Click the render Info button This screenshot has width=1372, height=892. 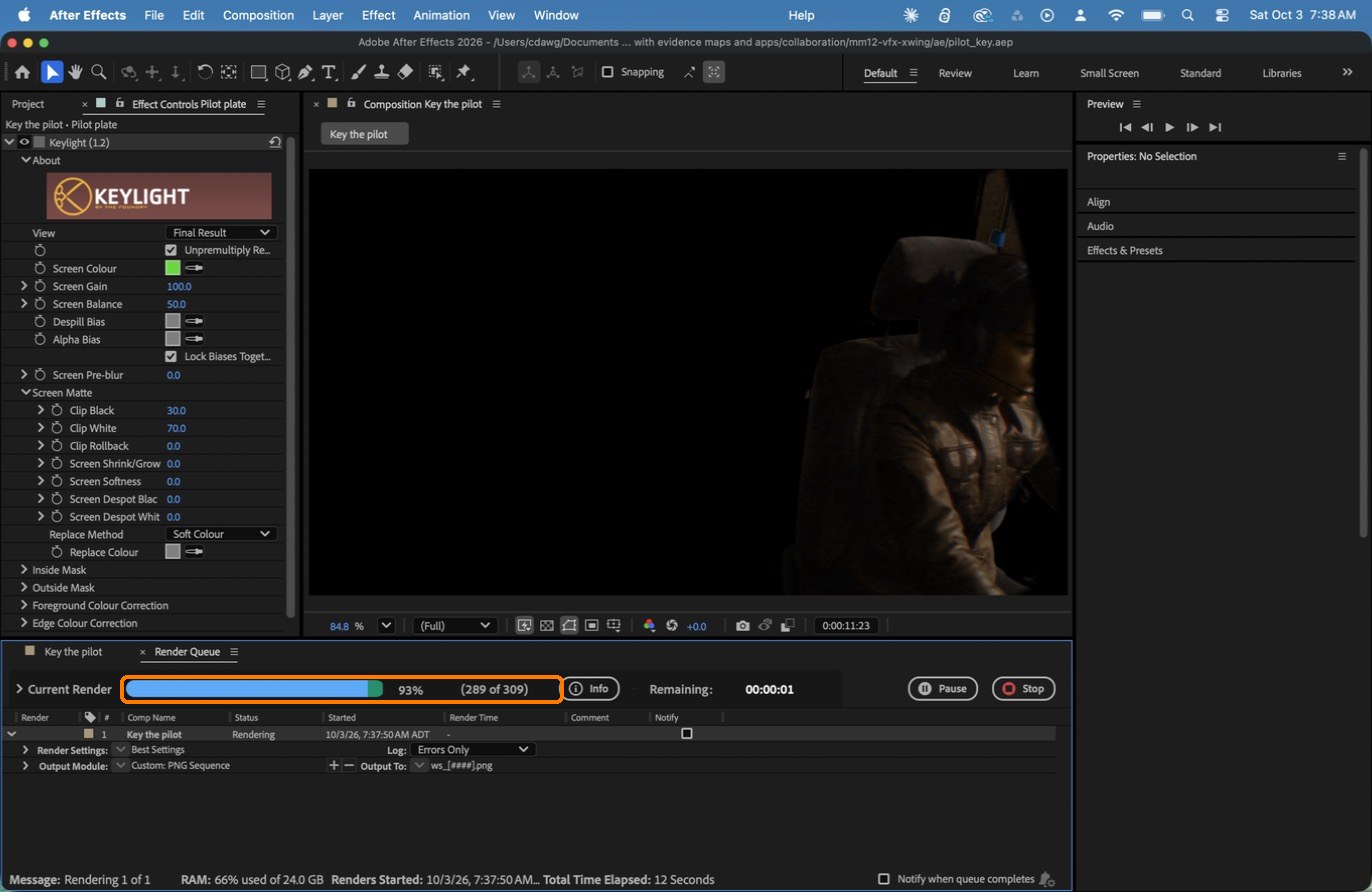pos(590,689)
